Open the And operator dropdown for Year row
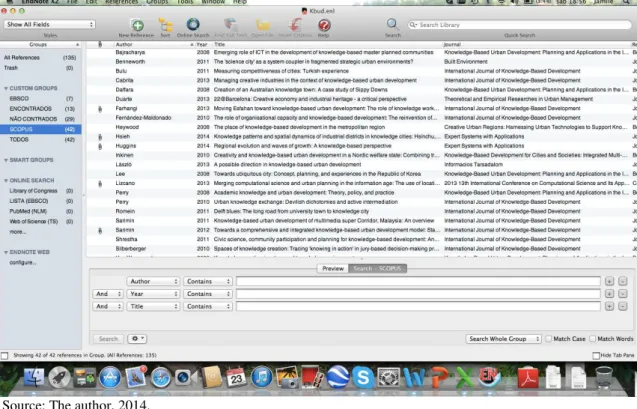Image resolution: width=637 pixels, height=409 pixels. pyautogui.click(x=108, y=294)
